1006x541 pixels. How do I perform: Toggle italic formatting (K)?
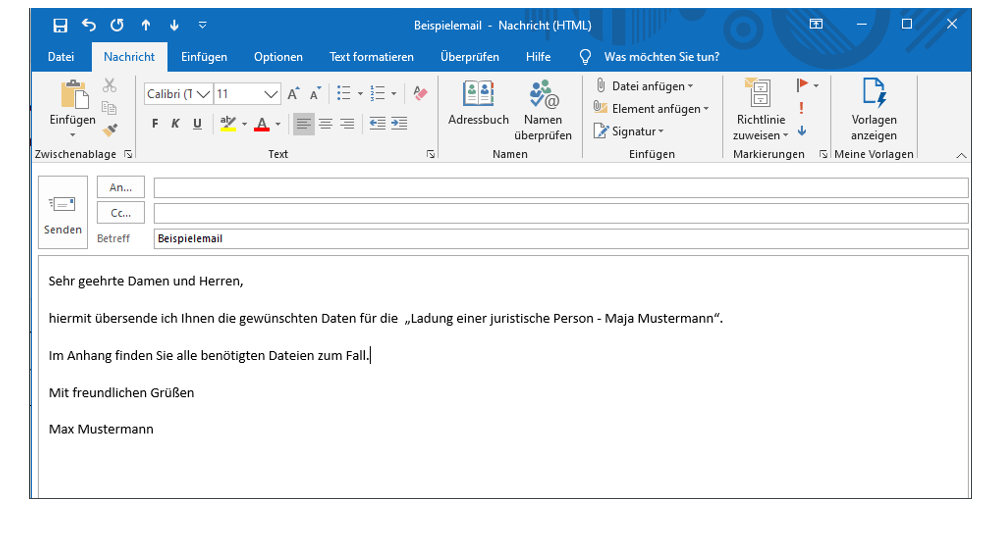pos(175,124)
